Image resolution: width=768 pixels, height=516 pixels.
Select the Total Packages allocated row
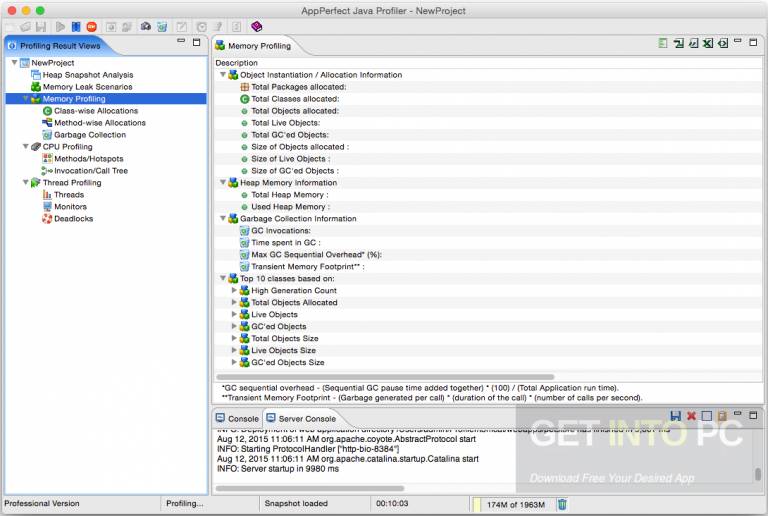click(x=487, y=87)
